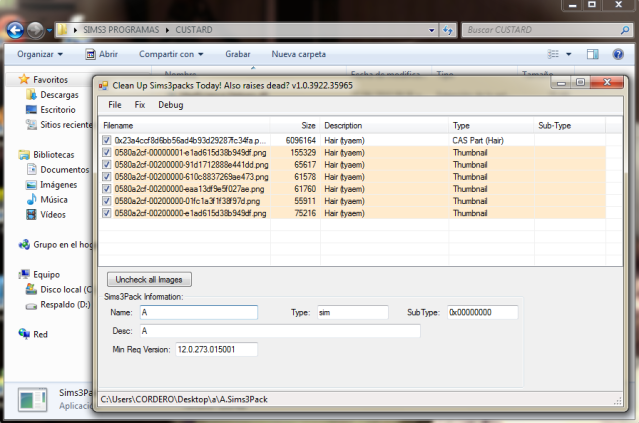Open the Imágenes library

click(60, 184)
